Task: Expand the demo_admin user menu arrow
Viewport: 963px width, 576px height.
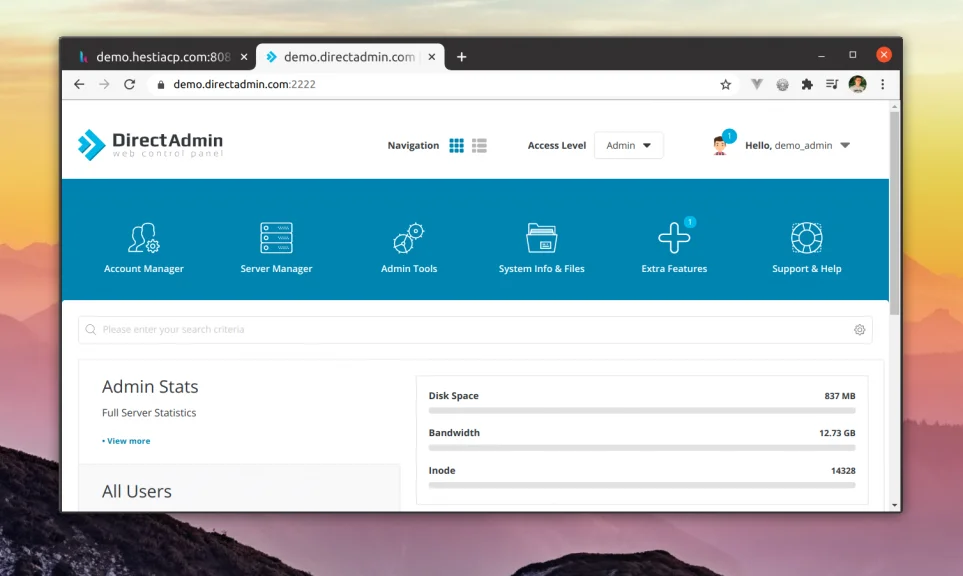Action: [845, 146]
